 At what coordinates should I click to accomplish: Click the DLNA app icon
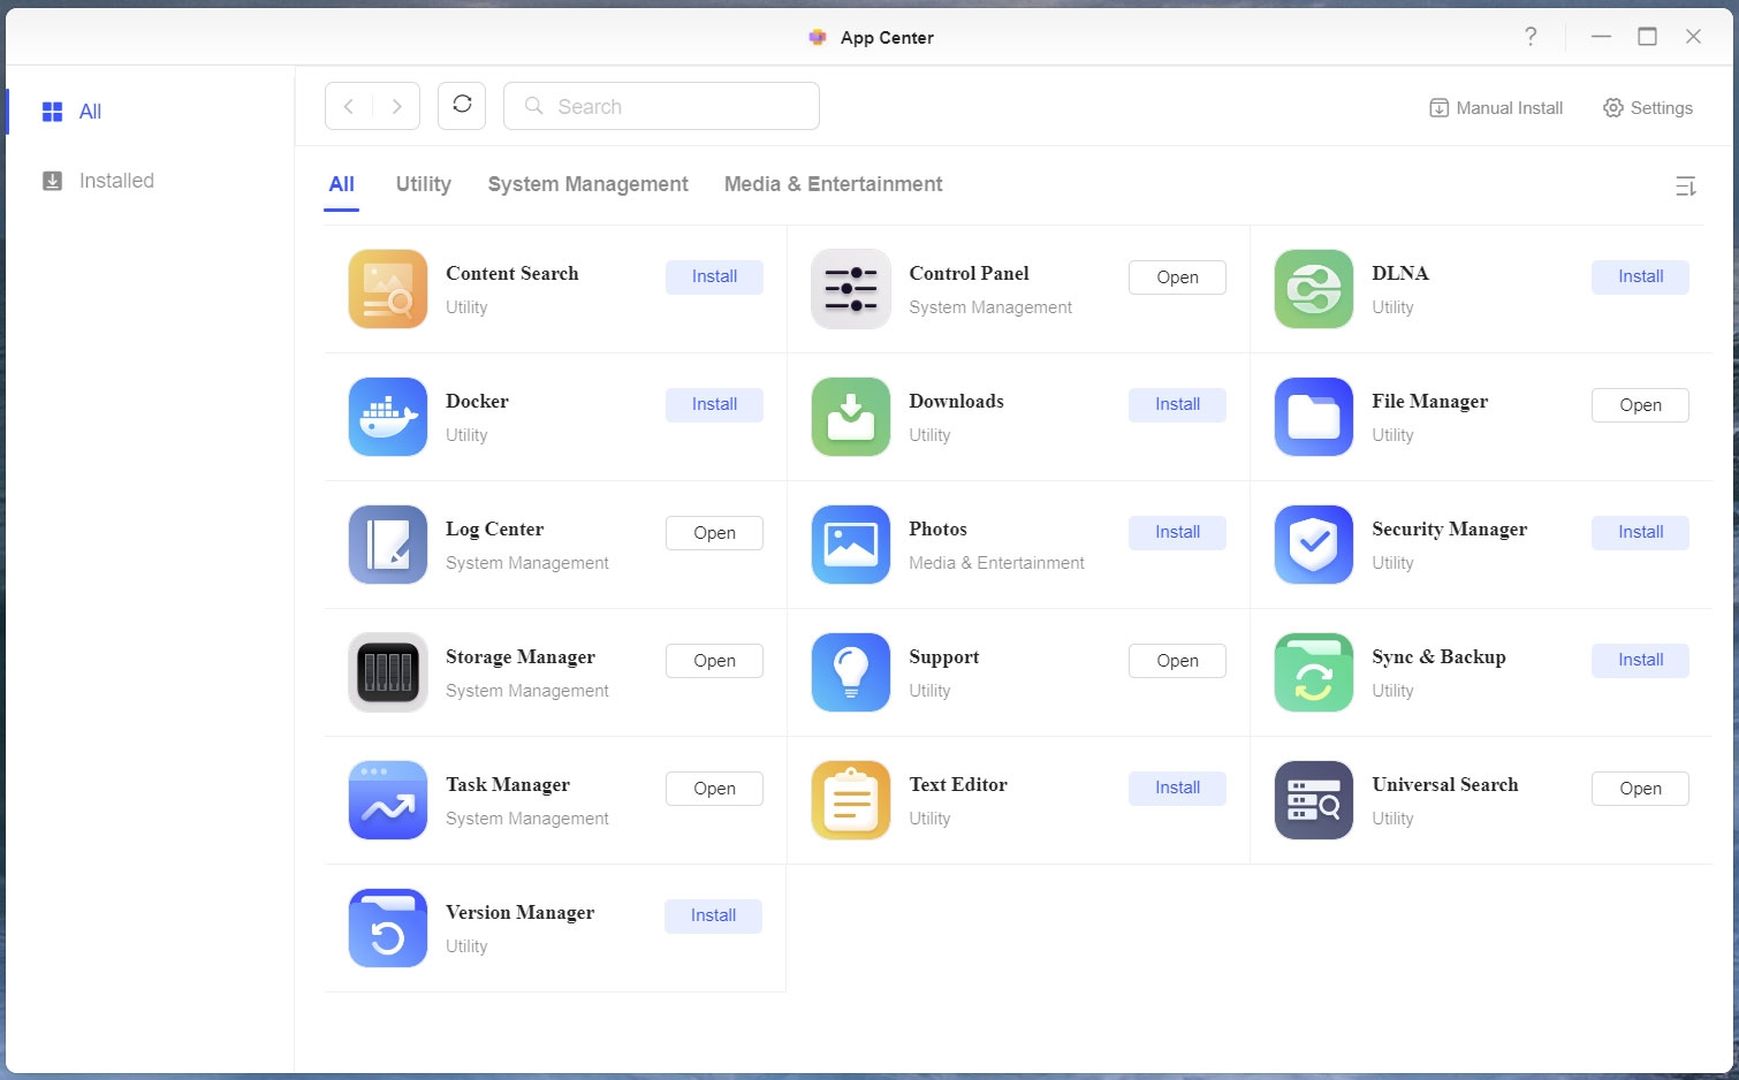coord(1314,289)
